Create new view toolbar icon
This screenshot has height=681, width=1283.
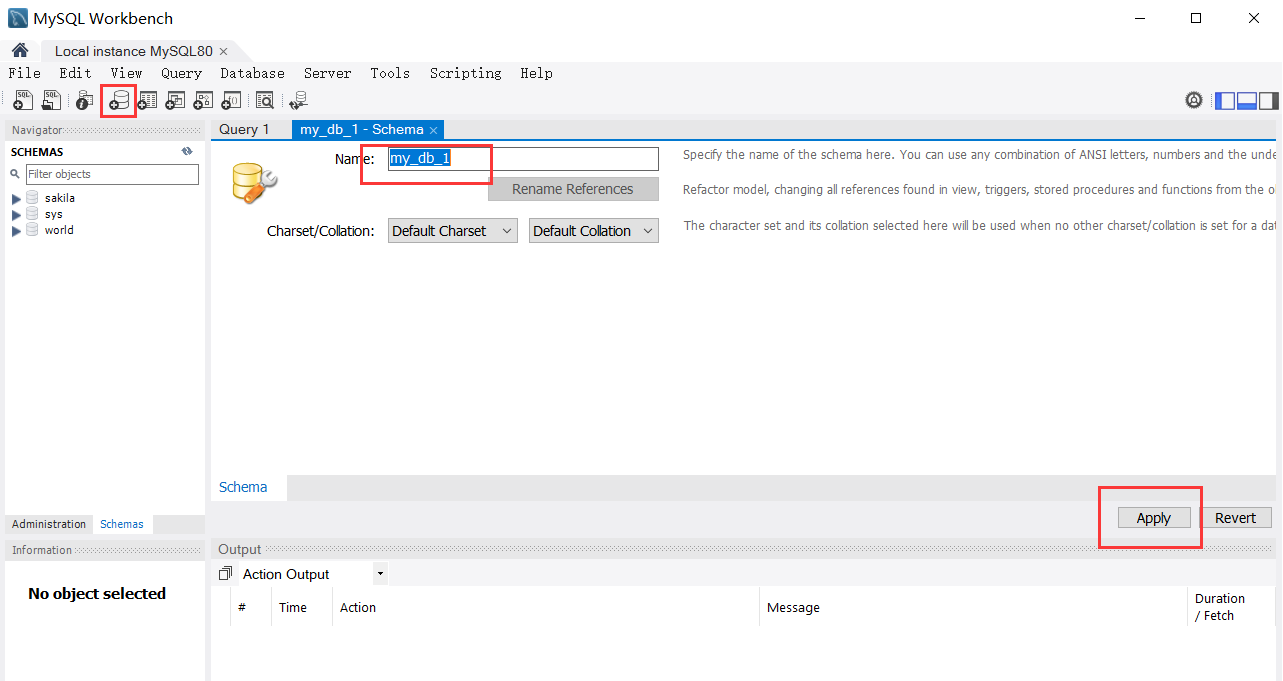pos(175,100)
